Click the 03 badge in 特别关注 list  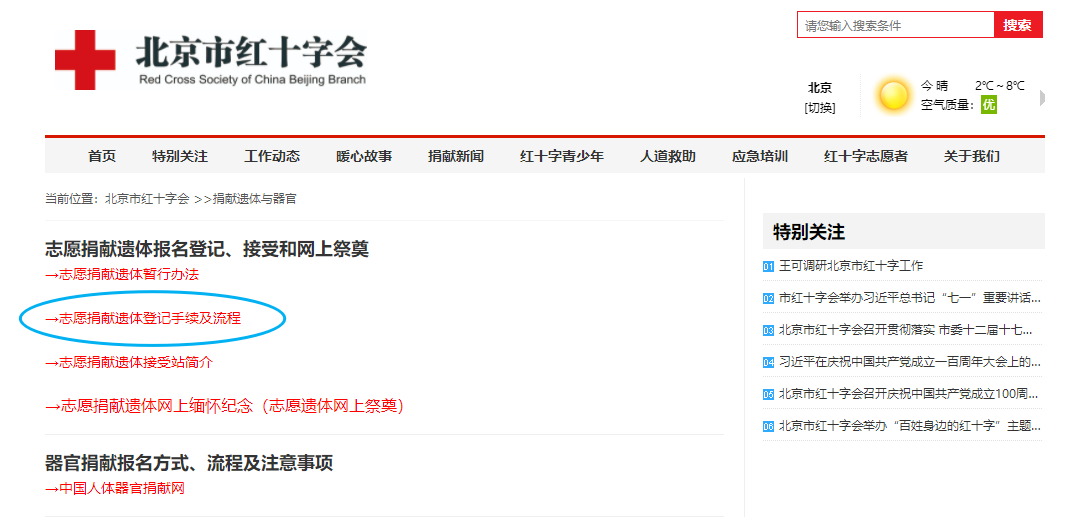tap(768, 331)
